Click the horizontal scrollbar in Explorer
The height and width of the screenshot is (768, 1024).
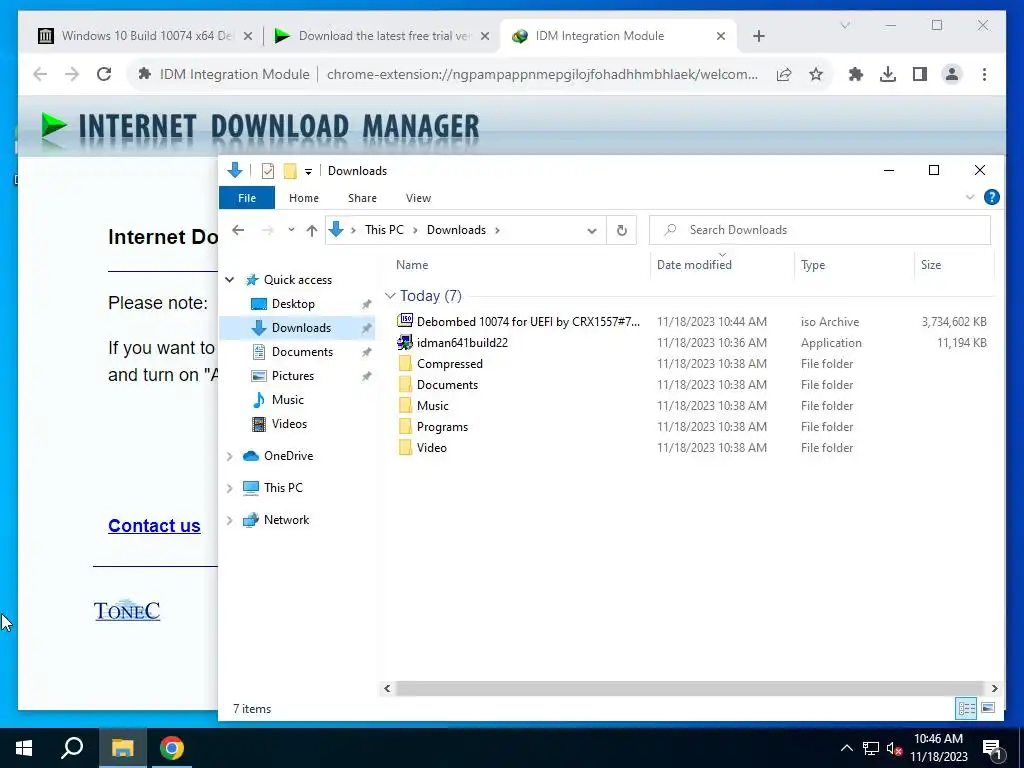690,688
